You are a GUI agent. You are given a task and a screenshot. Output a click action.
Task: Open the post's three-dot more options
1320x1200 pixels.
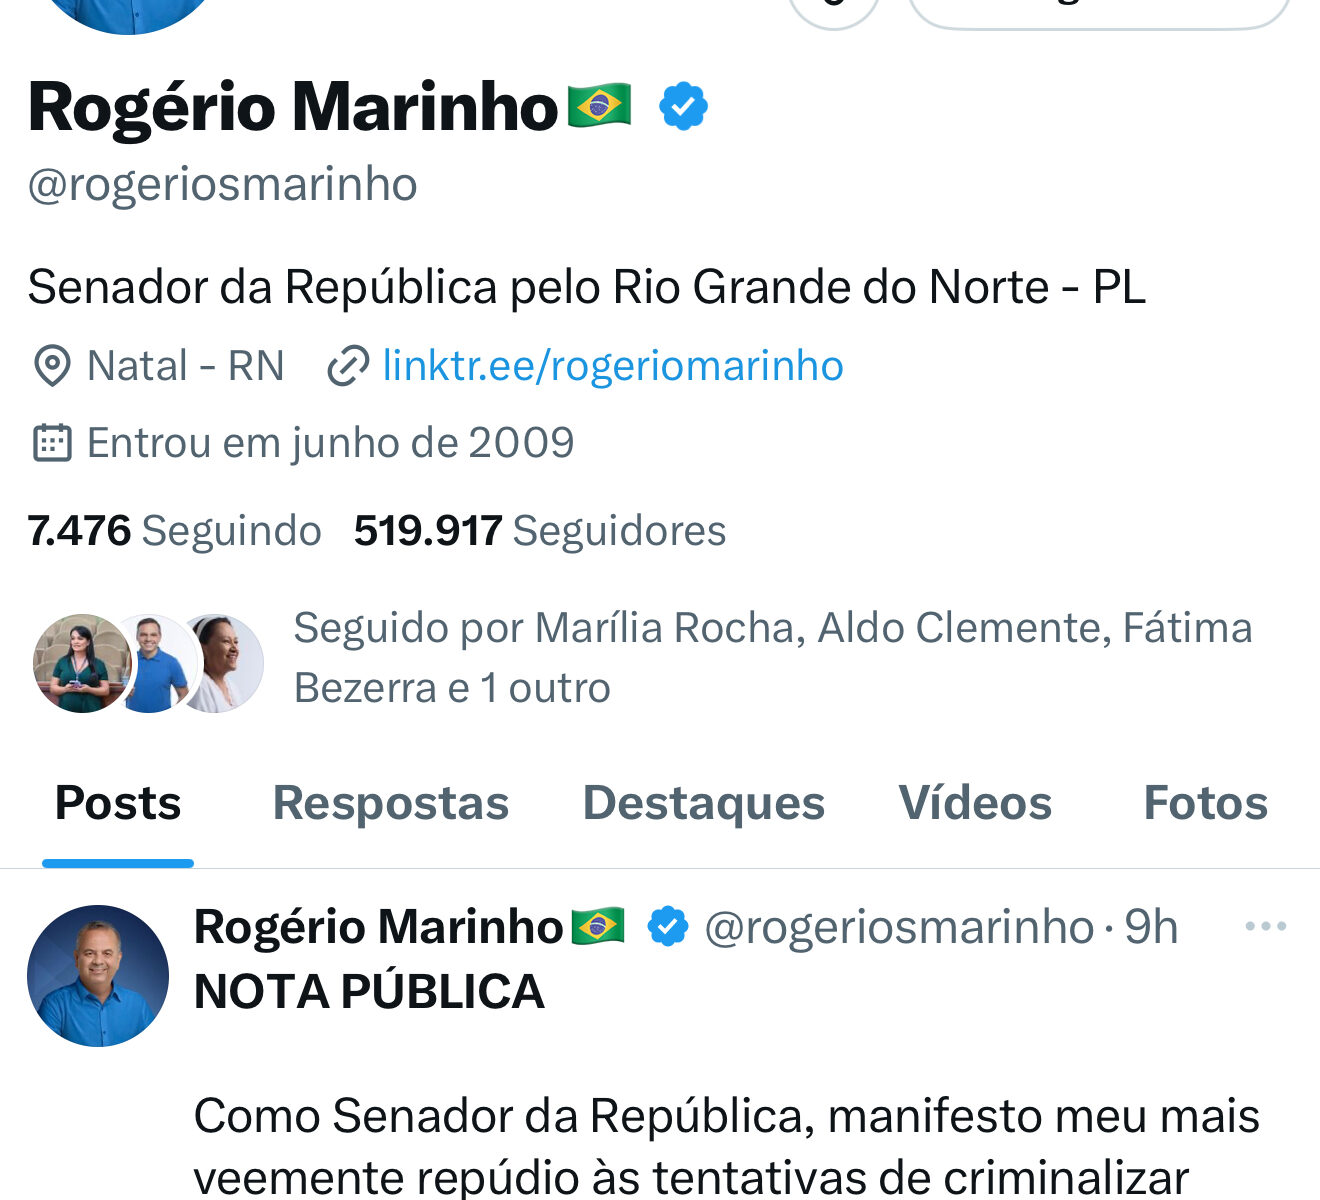point(1265,927)
